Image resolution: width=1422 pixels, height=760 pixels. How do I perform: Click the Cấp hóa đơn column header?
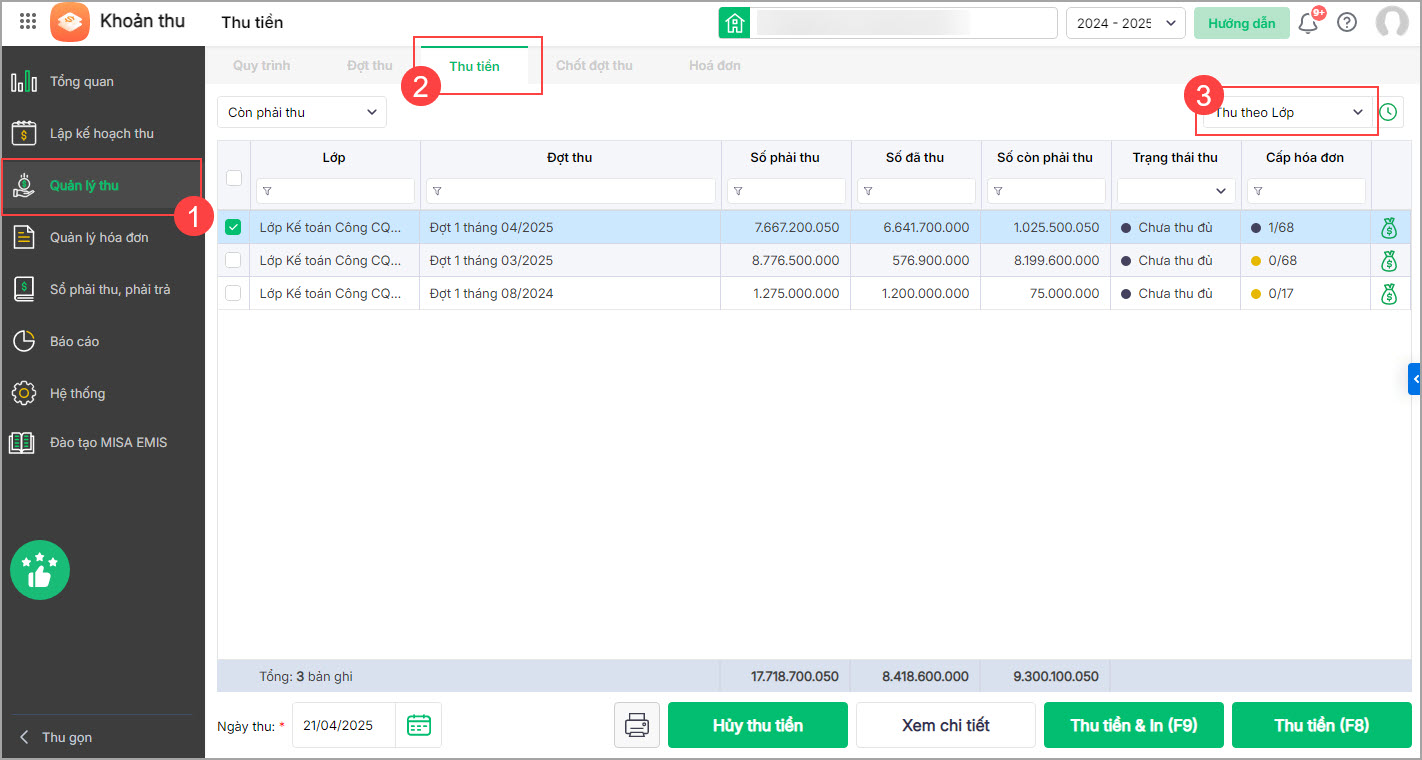coord(1305,157)
